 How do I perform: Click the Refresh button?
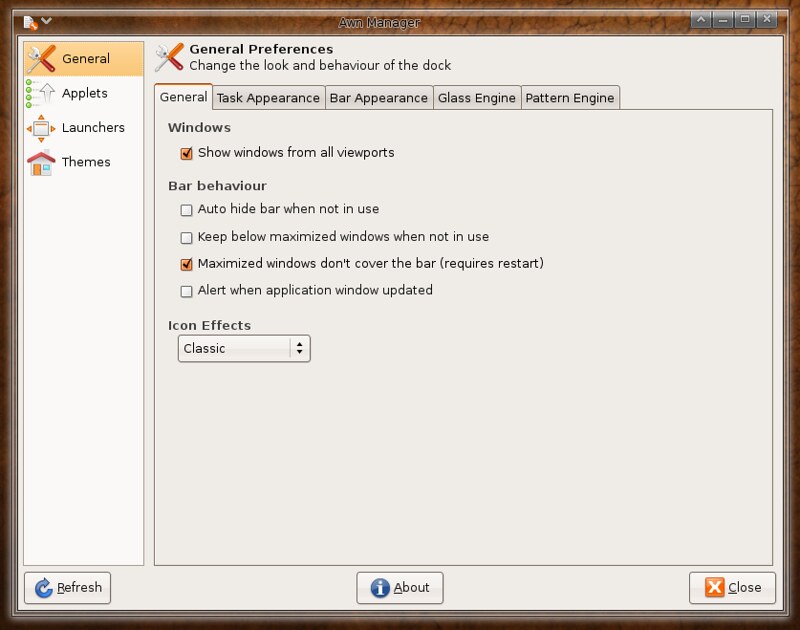pyautogui.click(x=67, y=588)
